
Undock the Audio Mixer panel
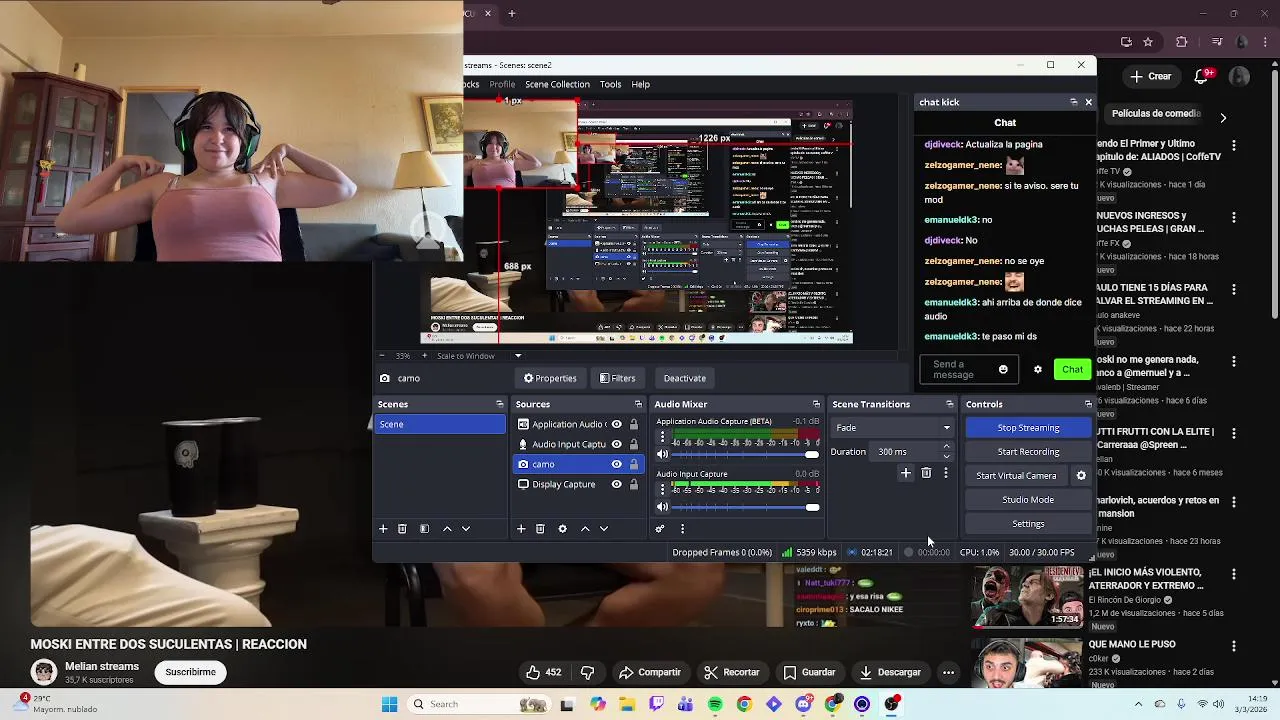pyautogui.click(x=816, y=404)
